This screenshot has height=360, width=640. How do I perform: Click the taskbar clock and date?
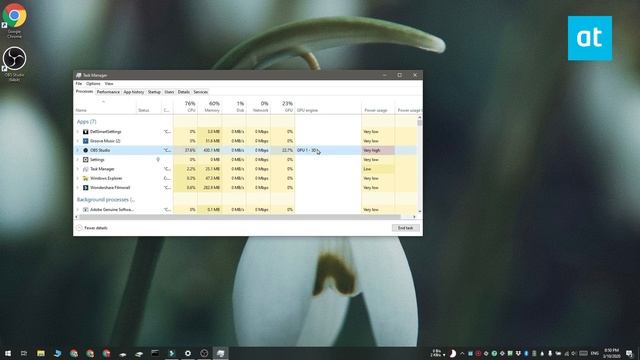(x=611, y=353)
